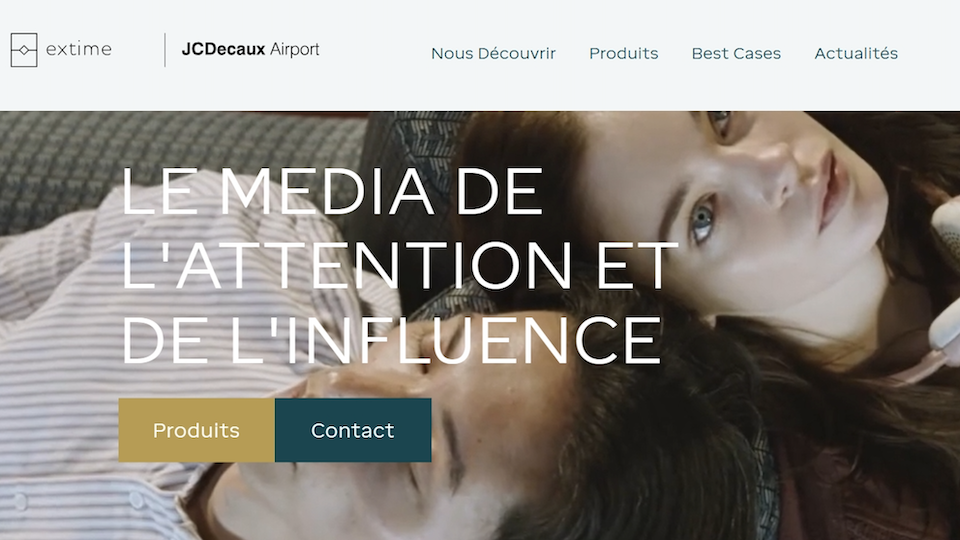Open the Actualités section
The width and height of the screenshot is (960, 540).
pos(856,53)
